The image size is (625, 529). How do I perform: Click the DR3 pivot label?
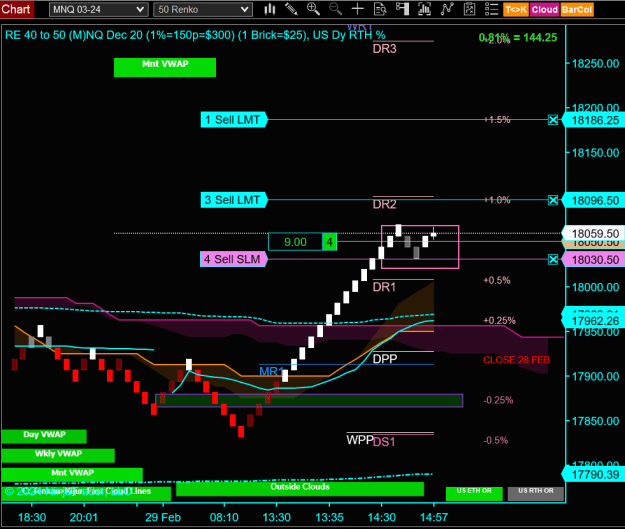[x=384, y=49]
